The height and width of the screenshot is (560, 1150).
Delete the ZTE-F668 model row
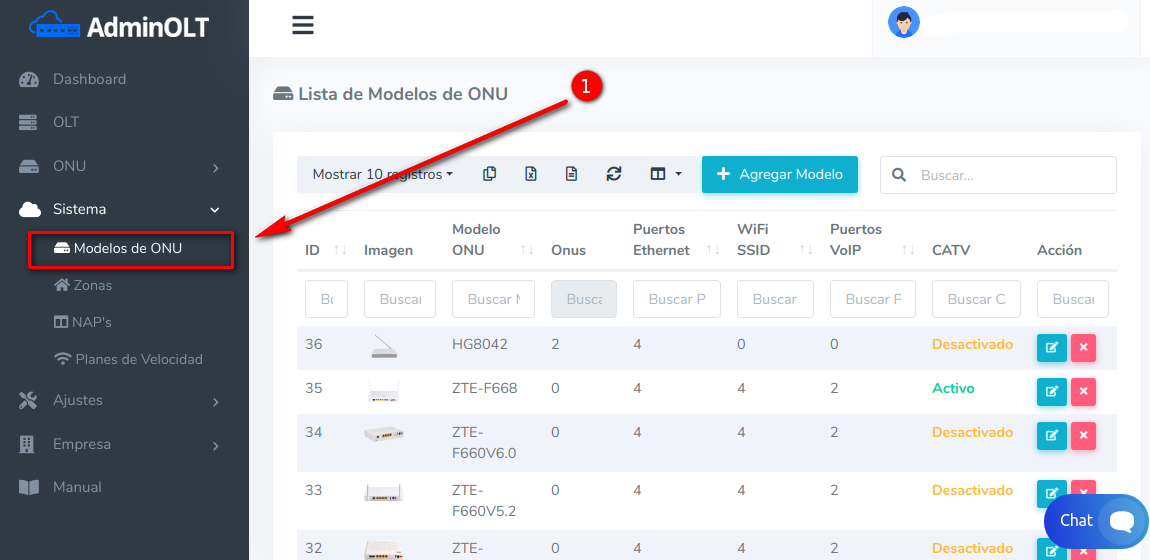coord(1083,392)
